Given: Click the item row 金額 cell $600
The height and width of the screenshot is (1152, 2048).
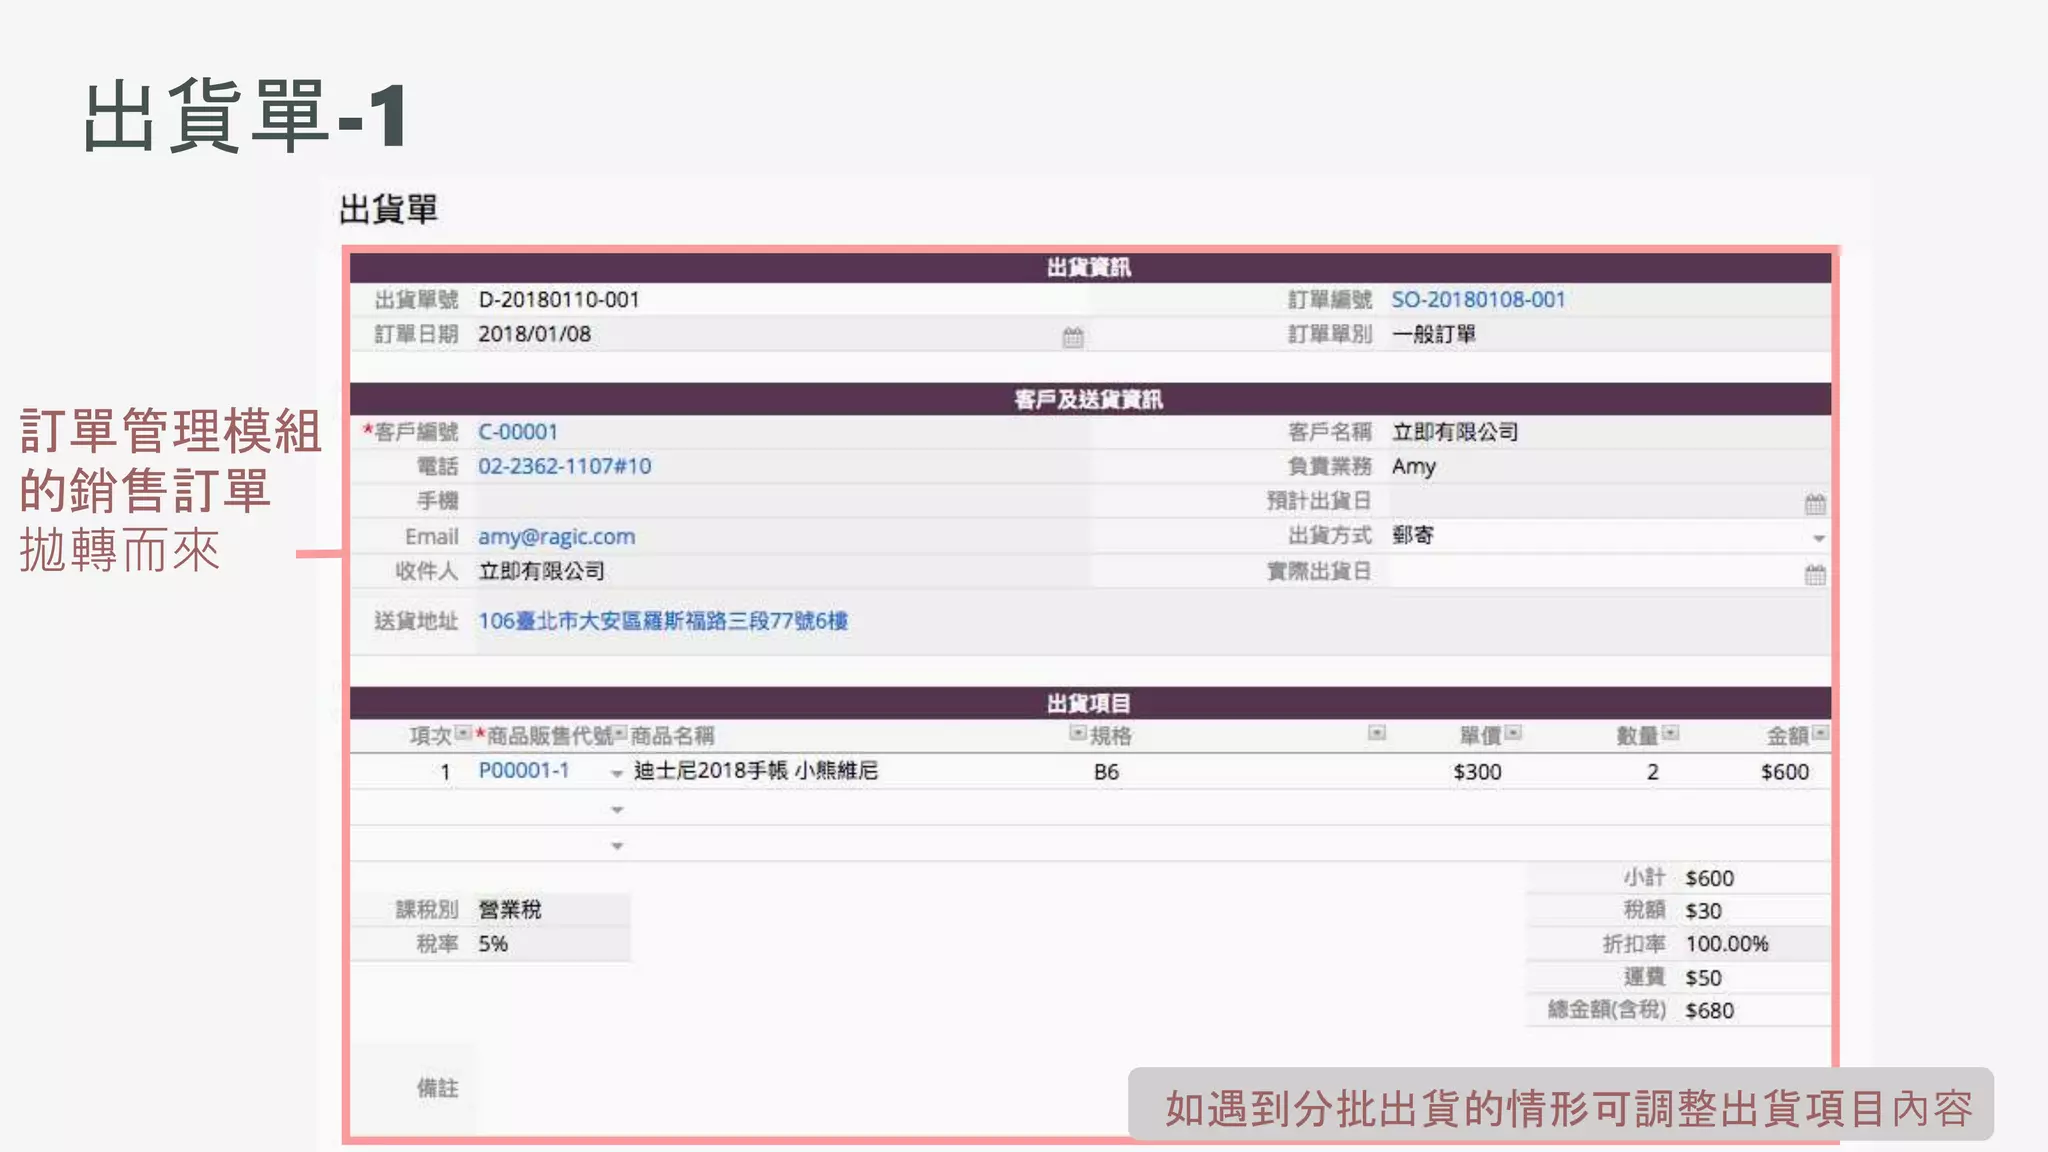Looking at the screenshot, I should point(1785,772).
